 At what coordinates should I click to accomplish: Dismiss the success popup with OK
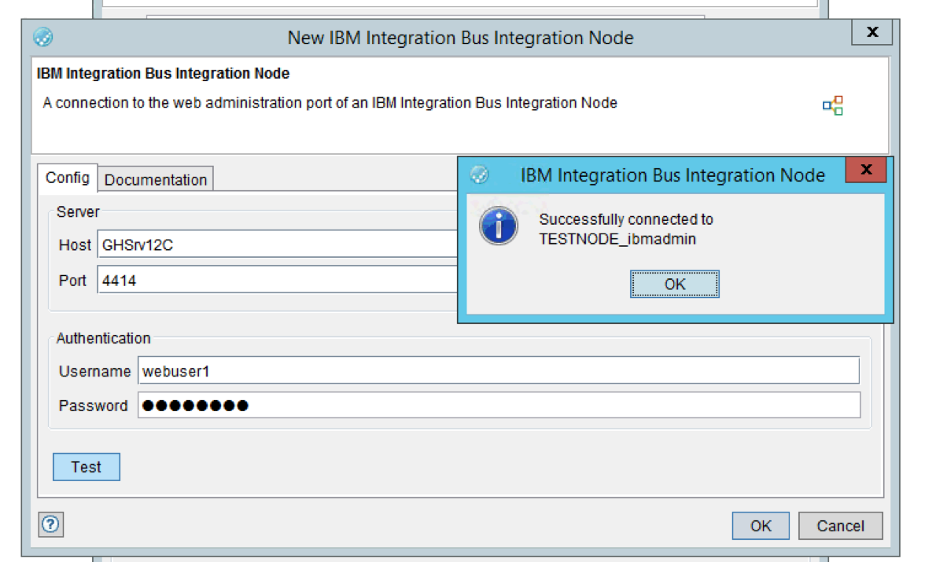675,284
